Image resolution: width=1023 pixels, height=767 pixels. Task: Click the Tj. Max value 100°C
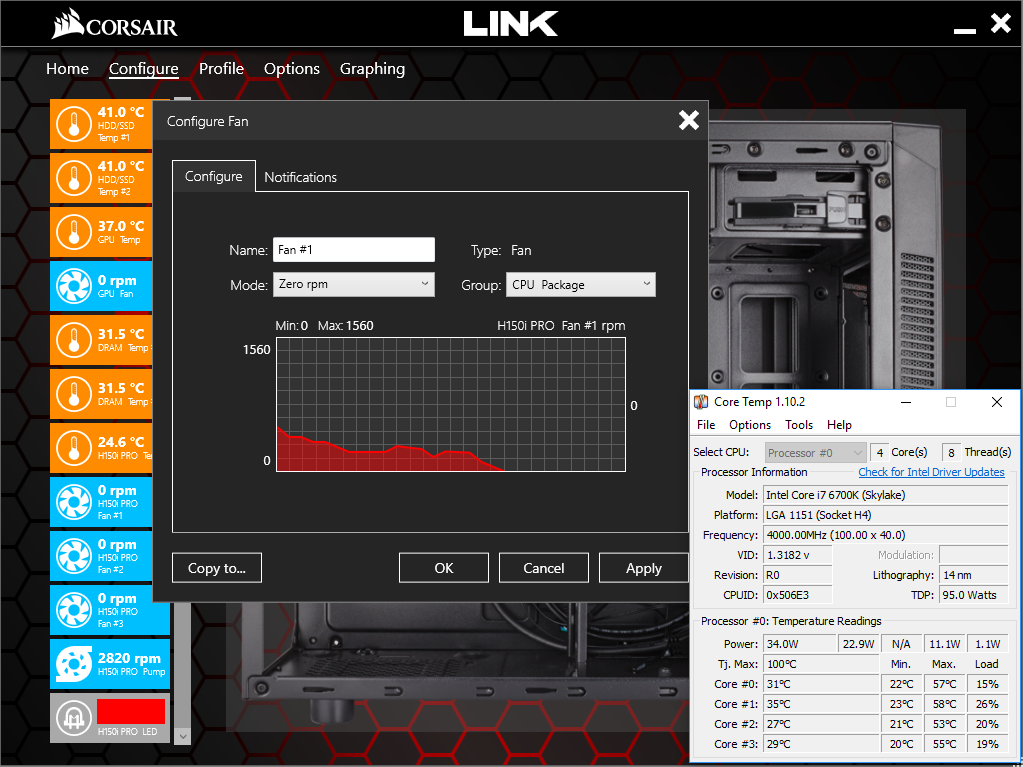[822, 664]
